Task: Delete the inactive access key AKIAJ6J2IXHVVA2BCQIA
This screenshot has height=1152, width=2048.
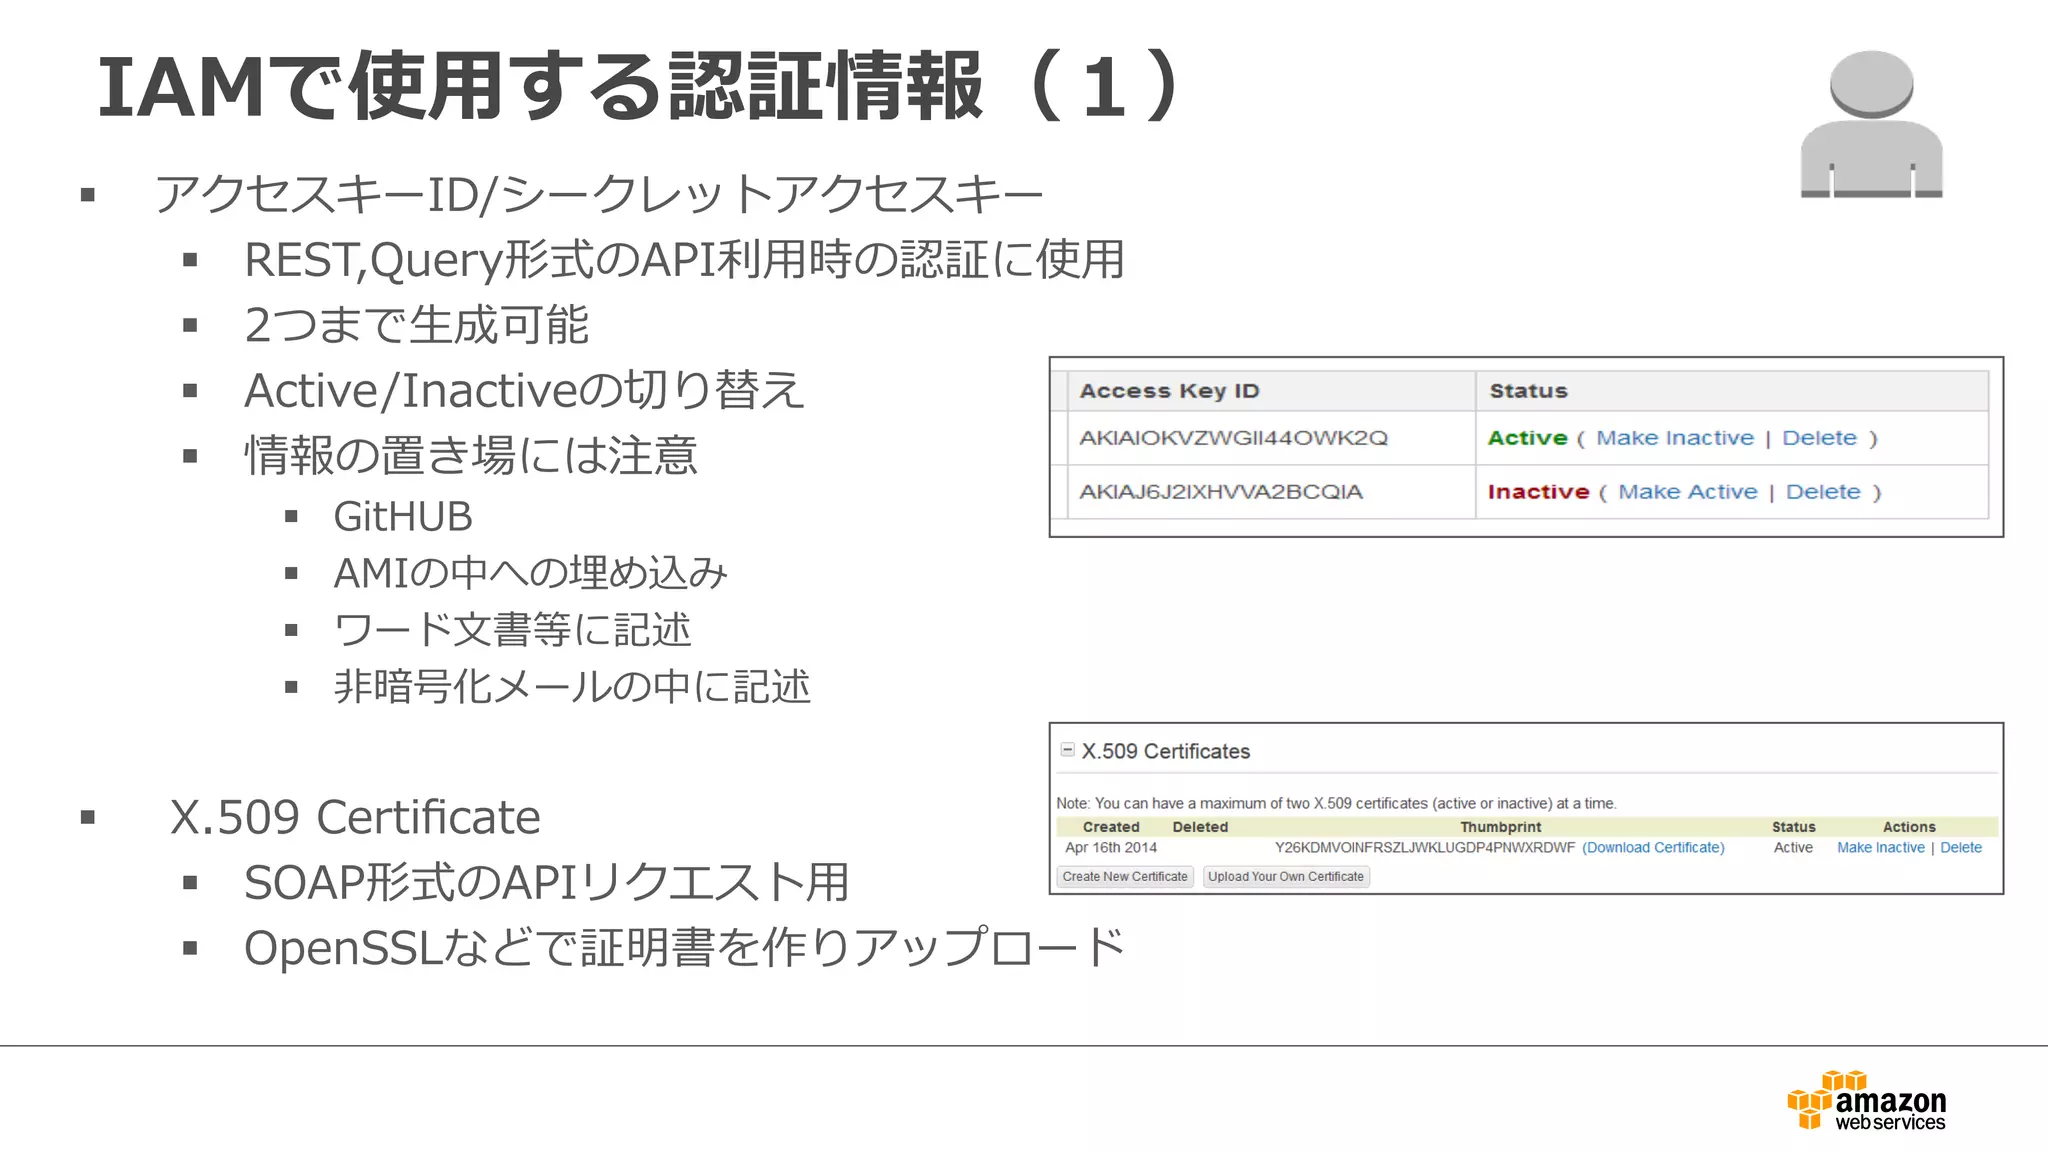Action: (1823, 492)
